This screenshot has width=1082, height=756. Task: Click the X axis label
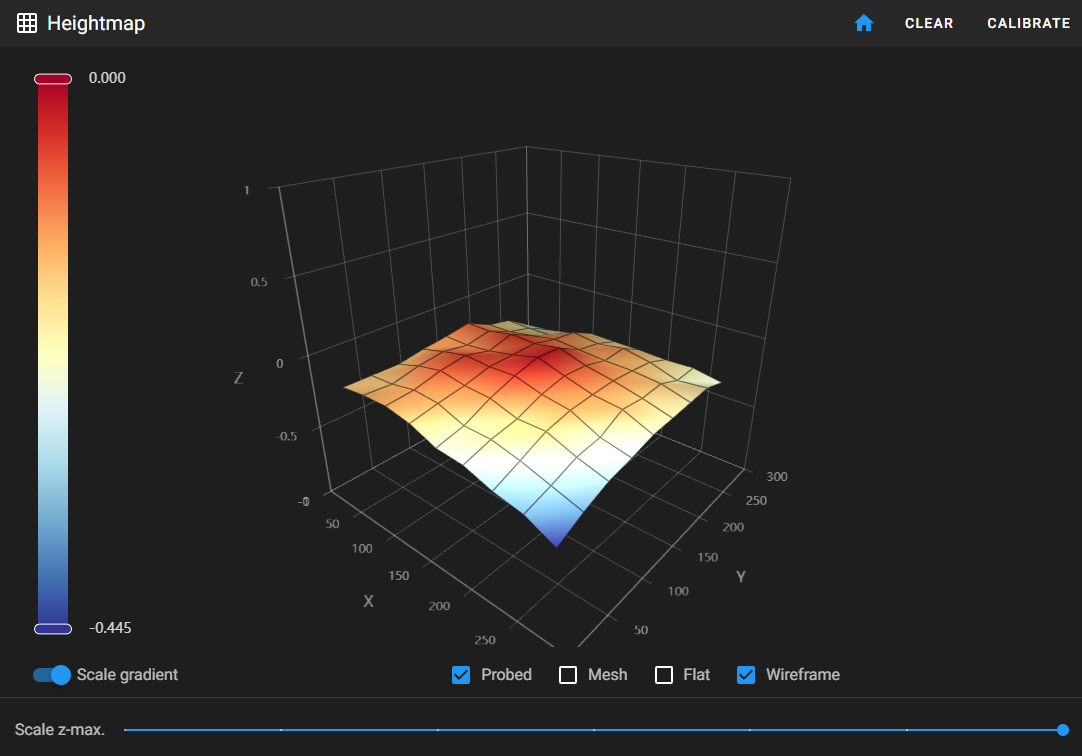[x=368, y=601]
